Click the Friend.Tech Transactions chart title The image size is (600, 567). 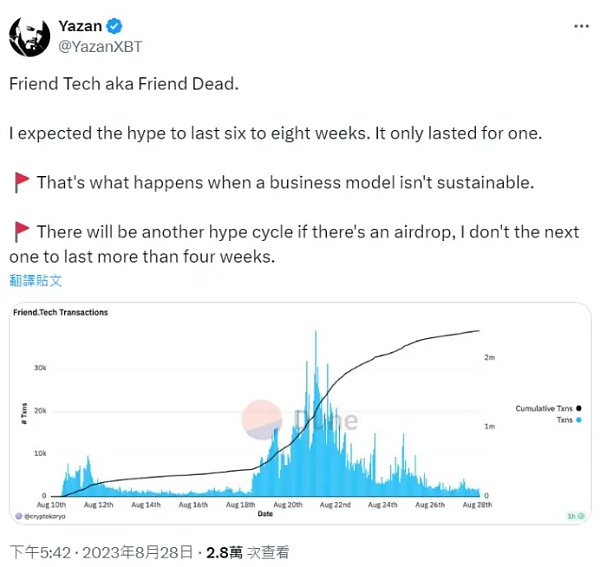coord(60,313)
